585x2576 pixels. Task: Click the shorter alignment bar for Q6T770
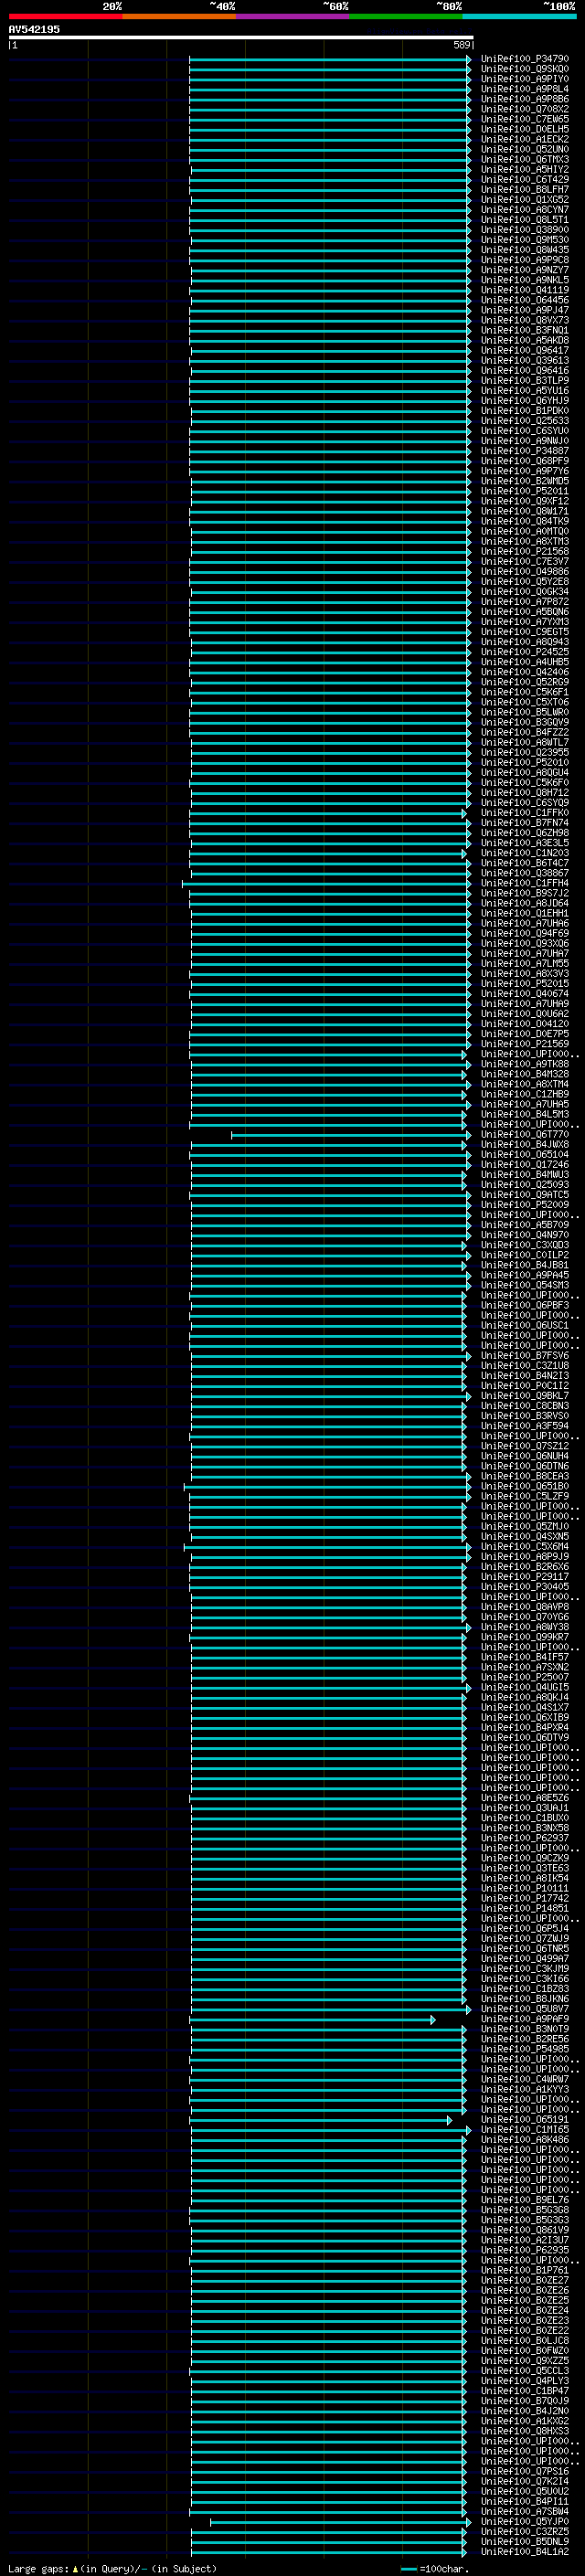point(350,1135)
